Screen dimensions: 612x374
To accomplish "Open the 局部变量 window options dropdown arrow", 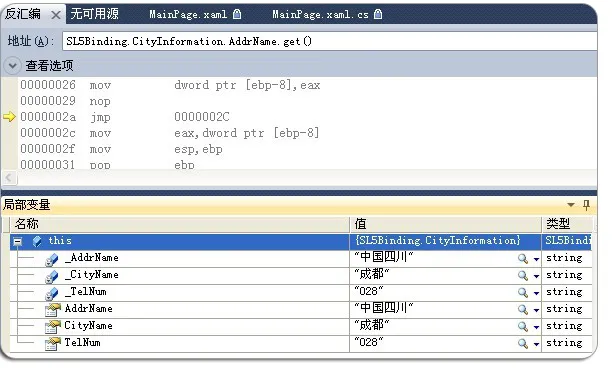I will [x=571, y=205].
